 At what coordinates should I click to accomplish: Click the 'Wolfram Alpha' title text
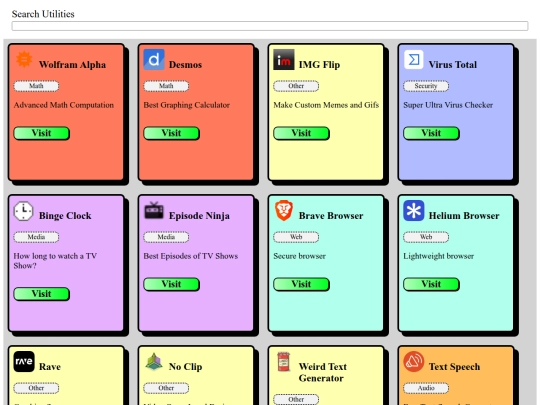pos(72,65)
